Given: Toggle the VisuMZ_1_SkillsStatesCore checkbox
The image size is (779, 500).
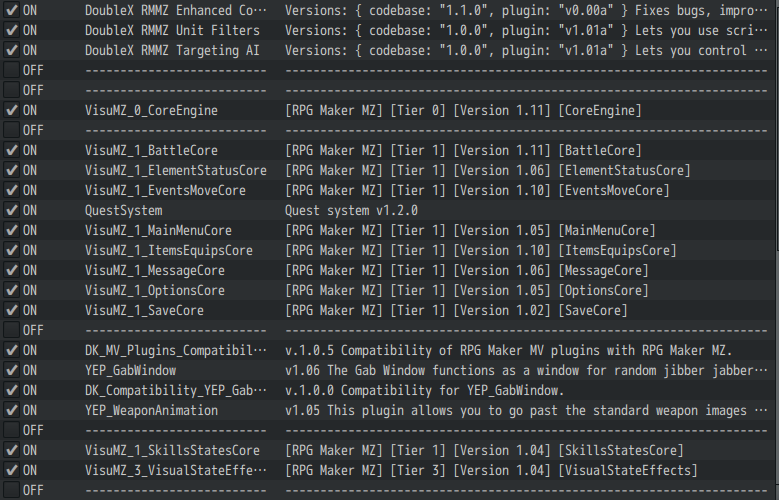Looking at the screenshot, I should pos(11,450).
